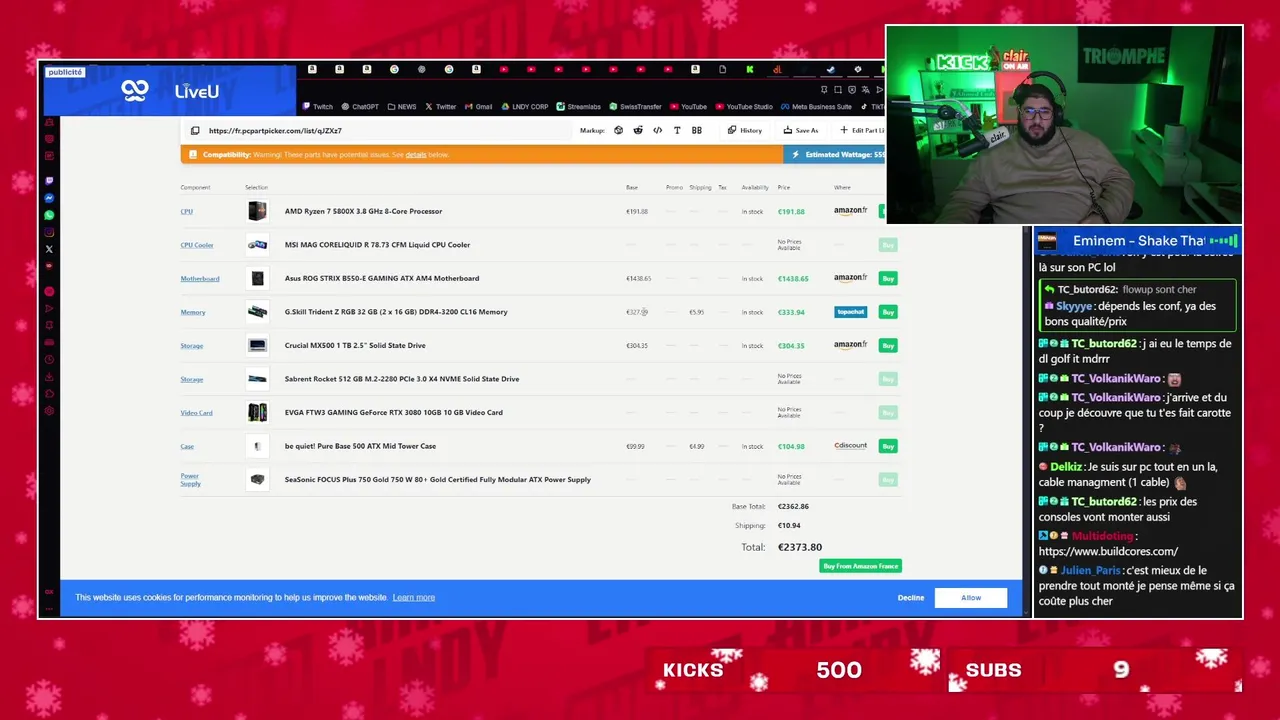Click the Estimated Wattage banner
Image resolution: width=1280 pixels, height=720 pixels.
pyautogui.click(x=834, y=155)
